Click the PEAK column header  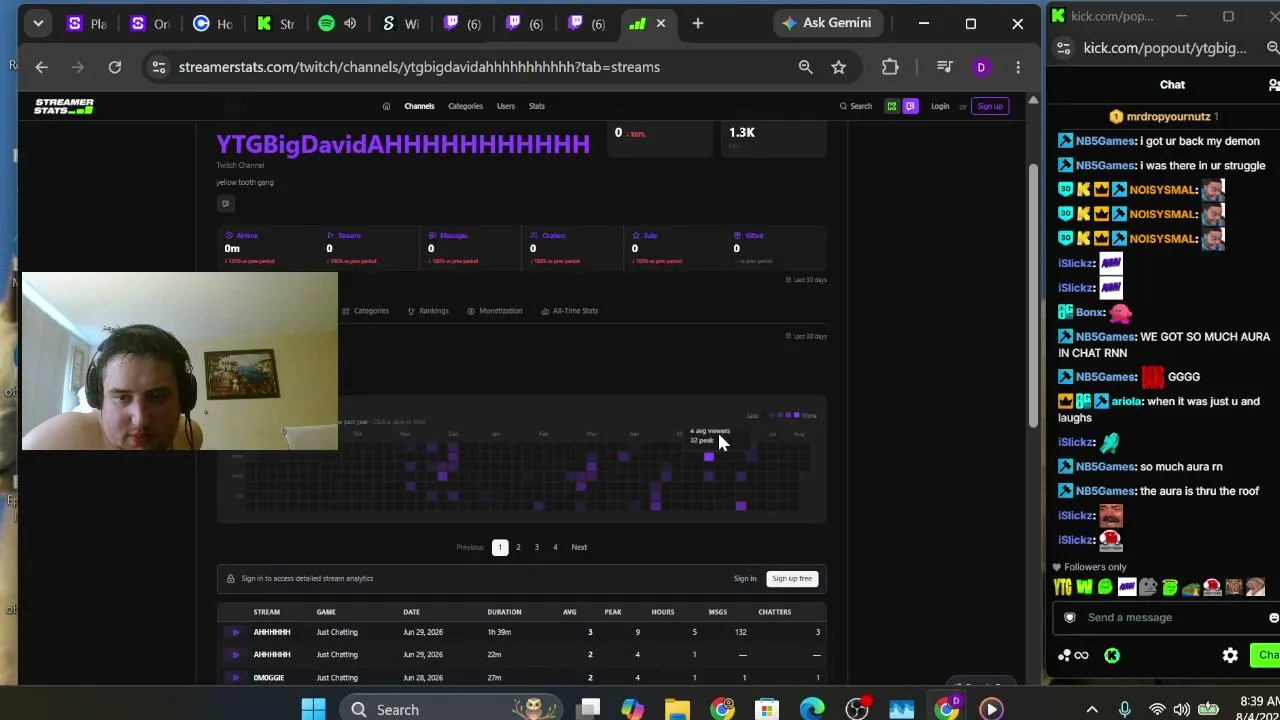pyautogui.click(x=613, y=612)
